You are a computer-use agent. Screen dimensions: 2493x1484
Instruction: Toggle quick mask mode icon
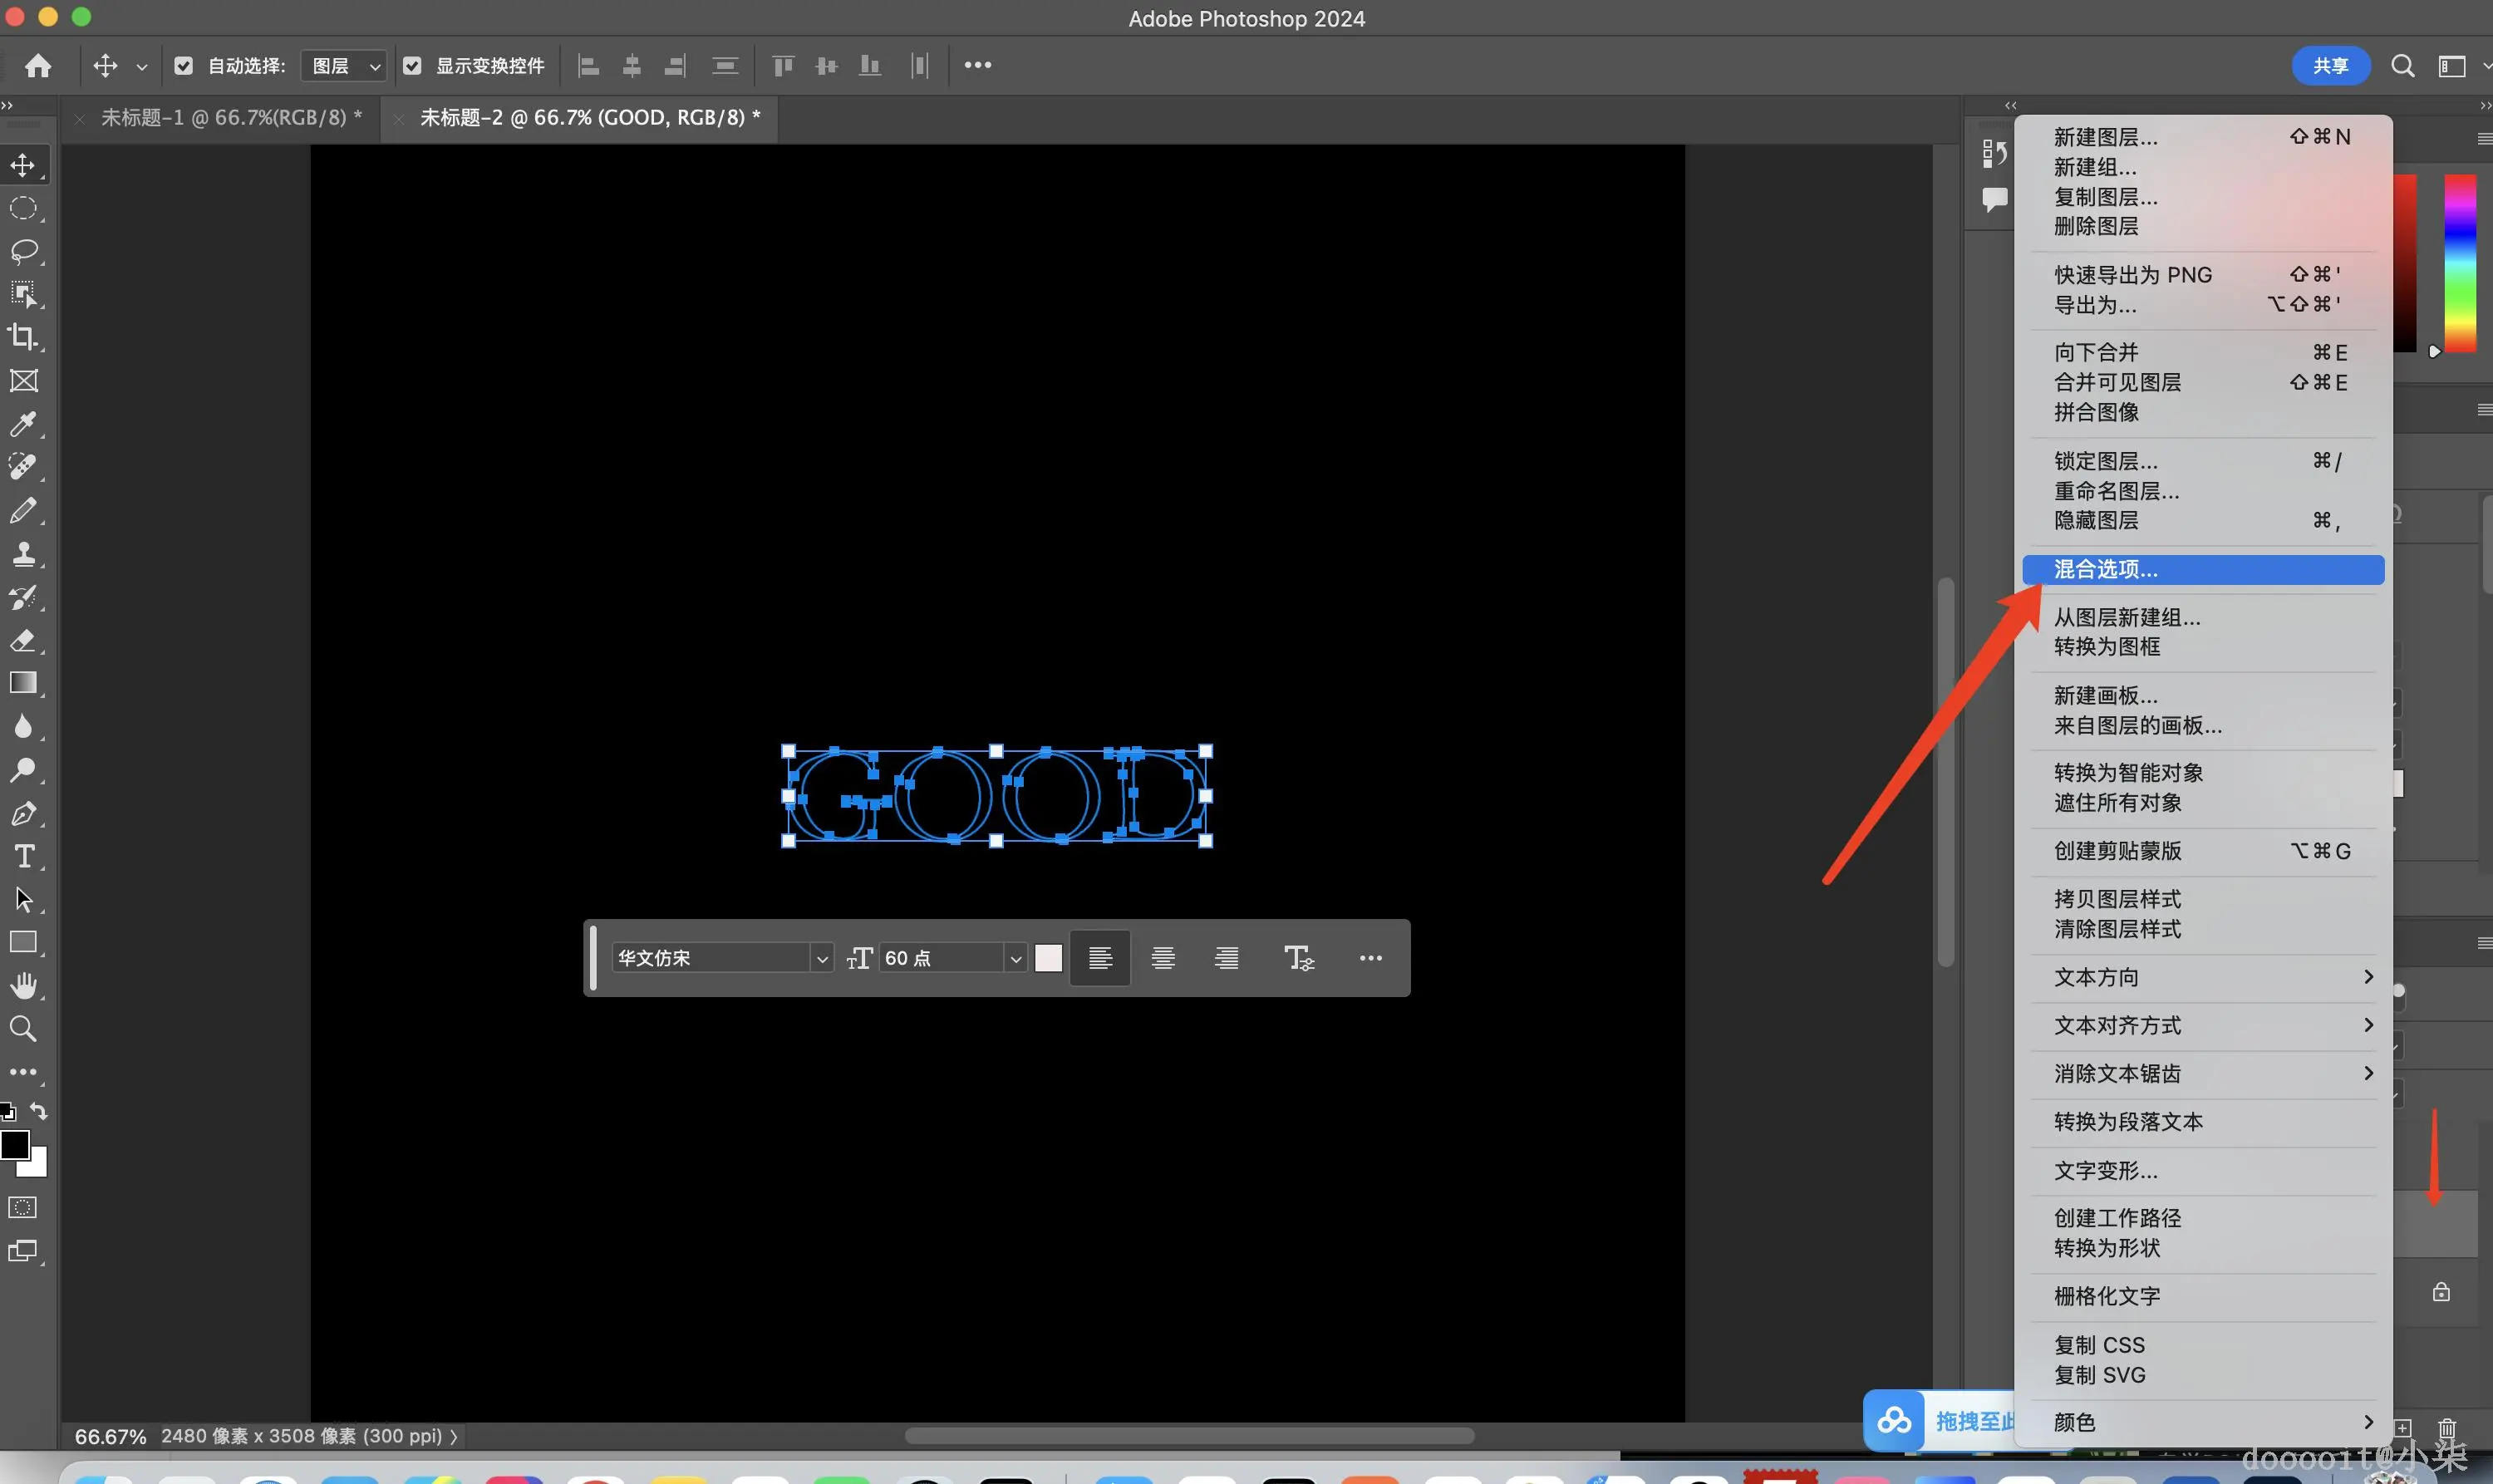click(x=22, y=1208)
